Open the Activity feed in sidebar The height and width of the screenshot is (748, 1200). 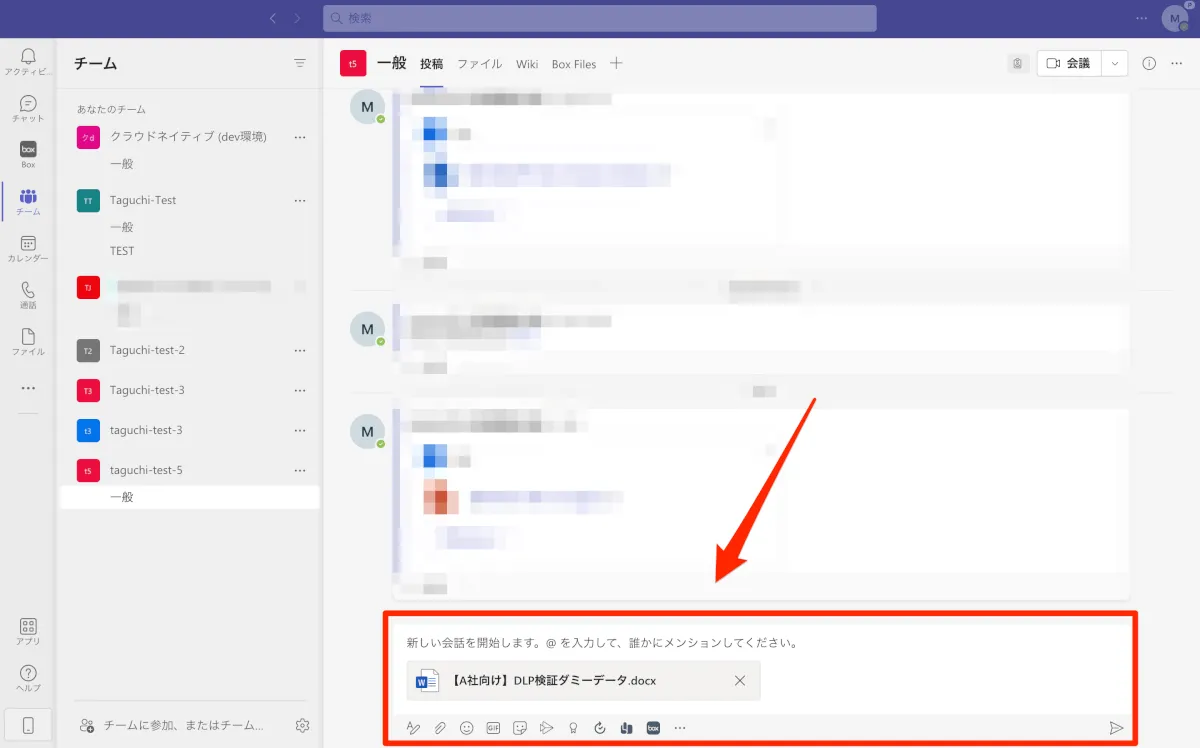[28, 61]
